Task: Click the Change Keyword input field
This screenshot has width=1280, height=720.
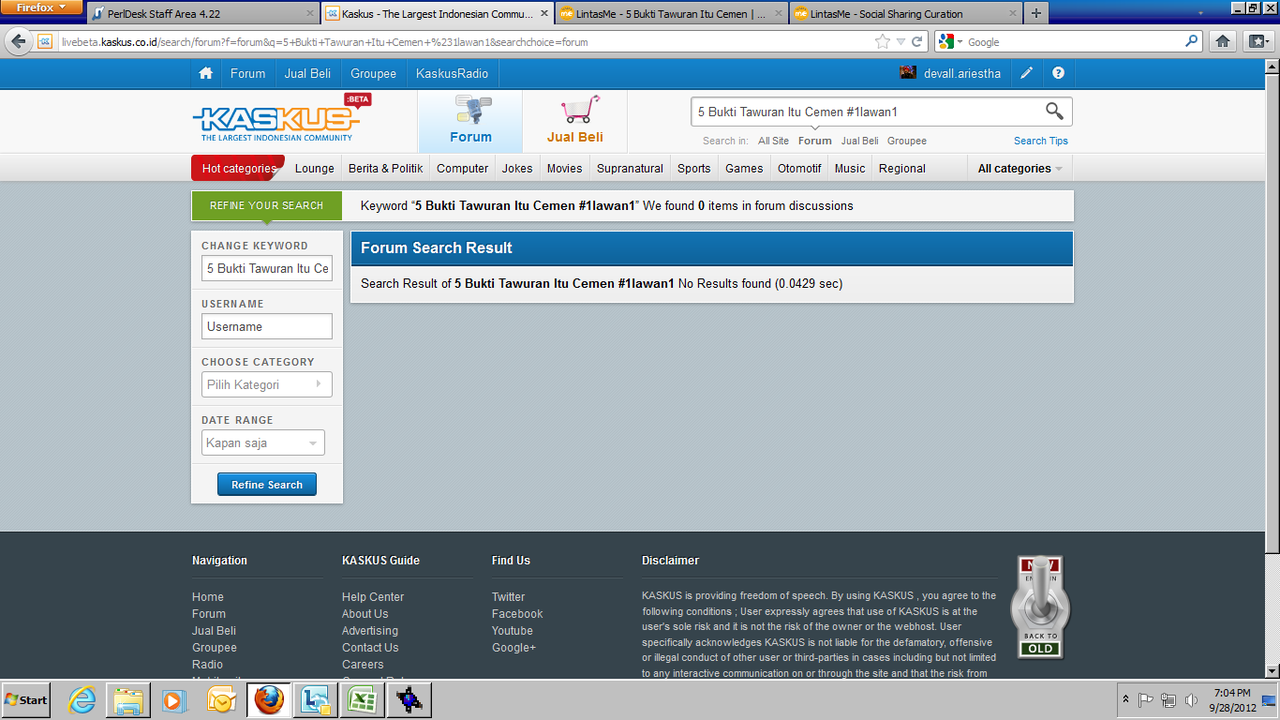Action: pos(267,268)
